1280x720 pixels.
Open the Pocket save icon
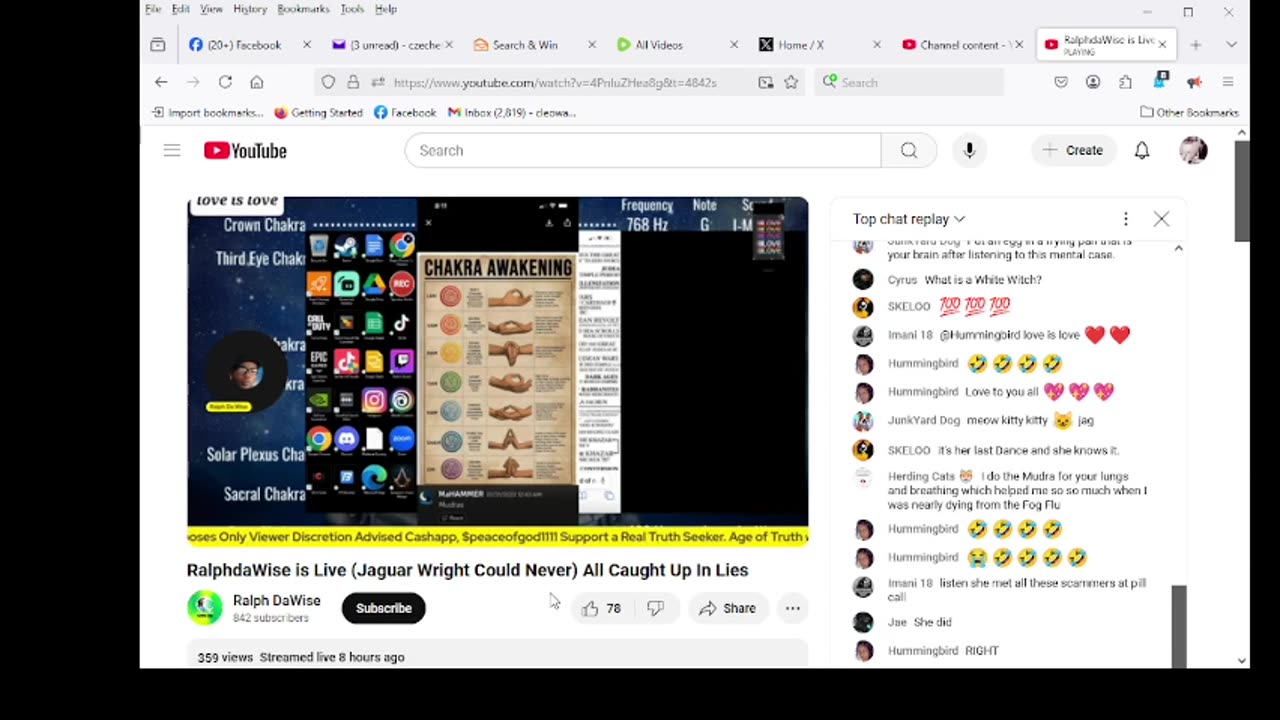coord(1061,82)
